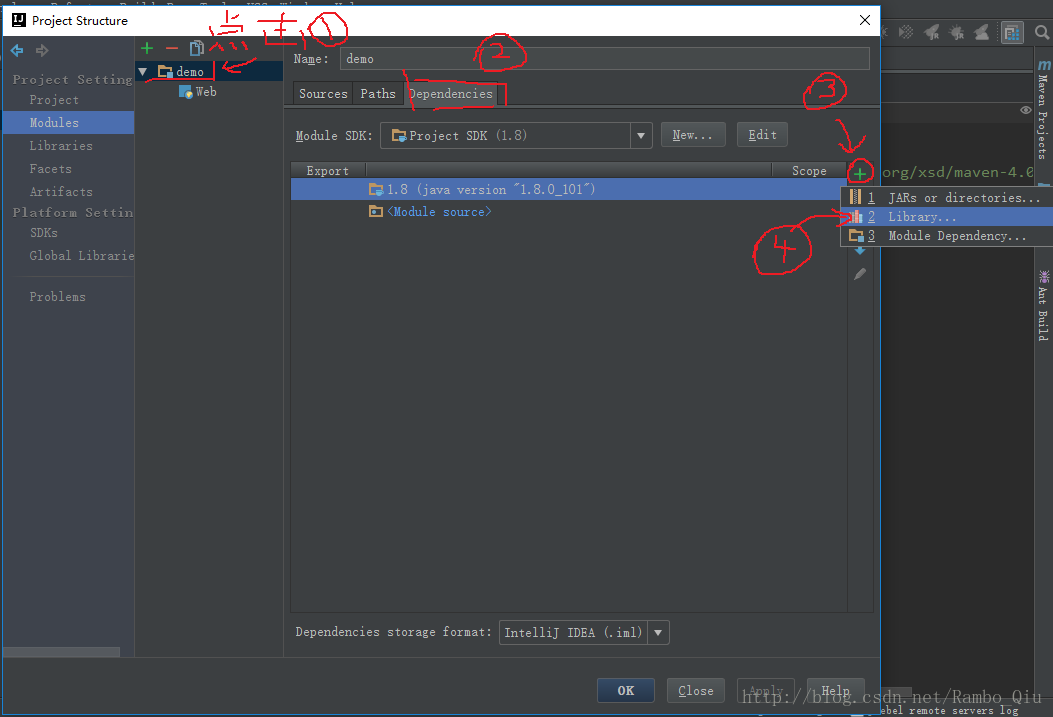Select Artifacts in settings list
This screenshot has height=717, width=1053.
point(60,192)
